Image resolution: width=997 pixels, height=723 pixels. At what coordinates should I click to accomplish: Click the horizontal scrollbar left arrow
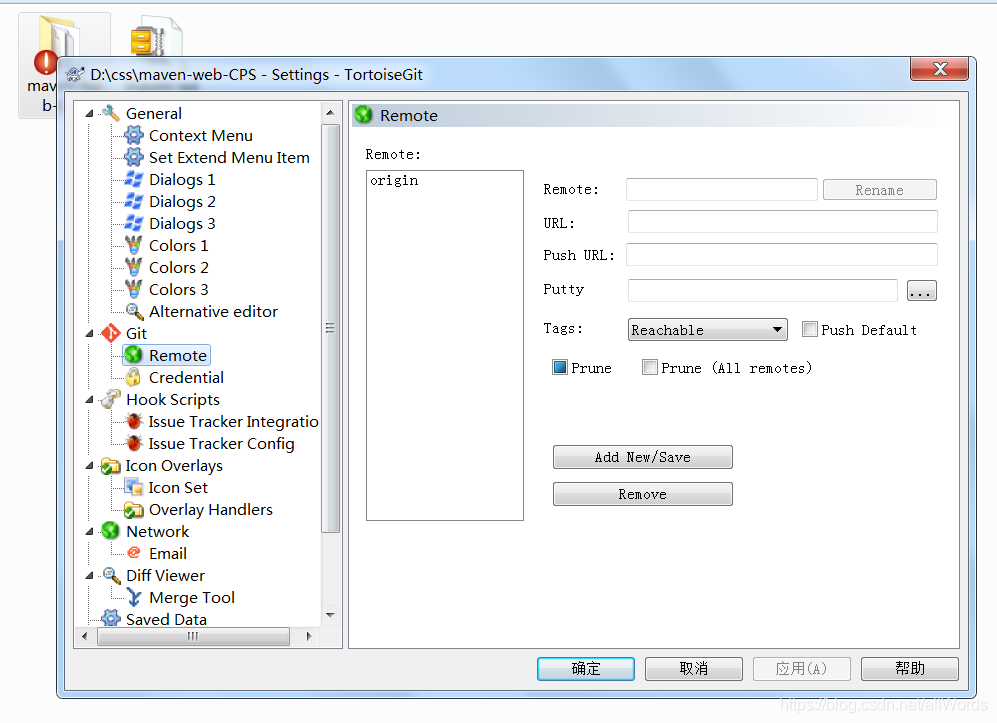click(85, 636)
